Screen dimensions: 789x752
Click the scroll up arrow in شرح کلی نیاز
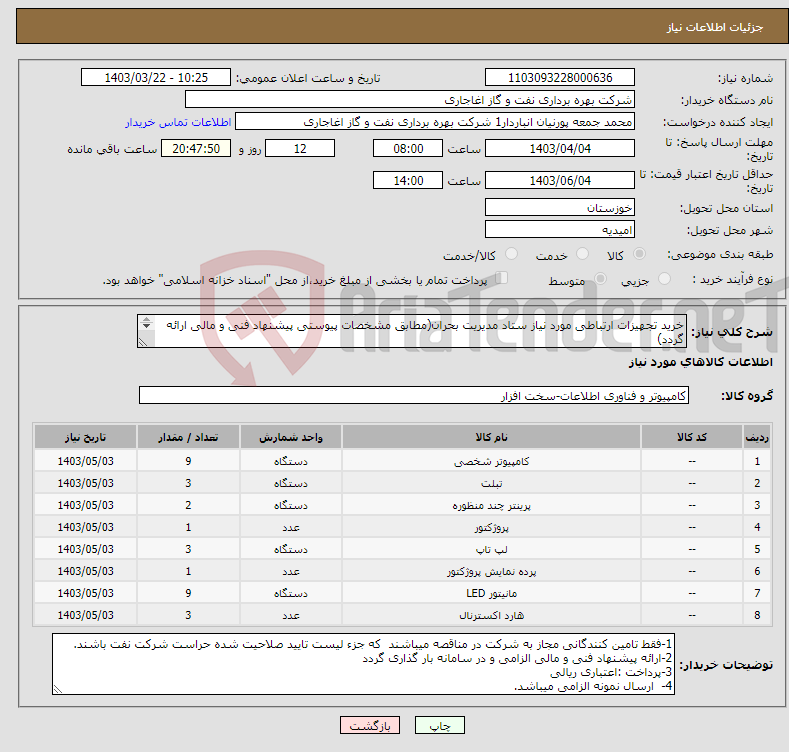click(146, 320)
